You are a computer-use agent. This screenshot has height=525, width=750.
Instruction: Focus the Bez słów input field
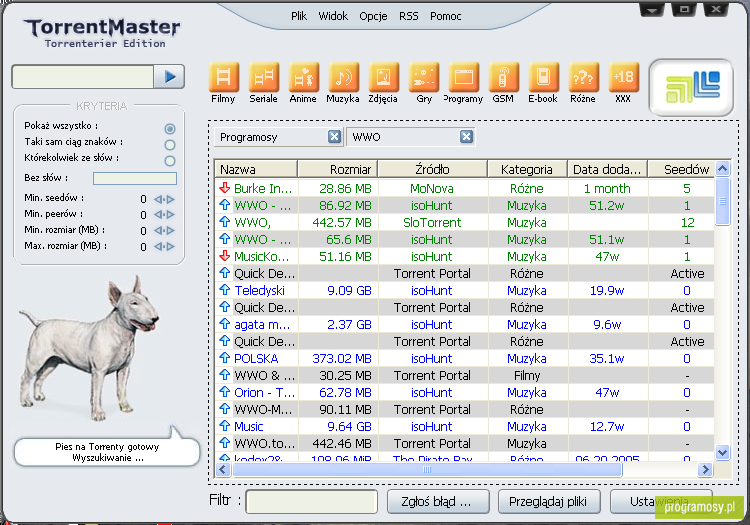tap(135, 178)
